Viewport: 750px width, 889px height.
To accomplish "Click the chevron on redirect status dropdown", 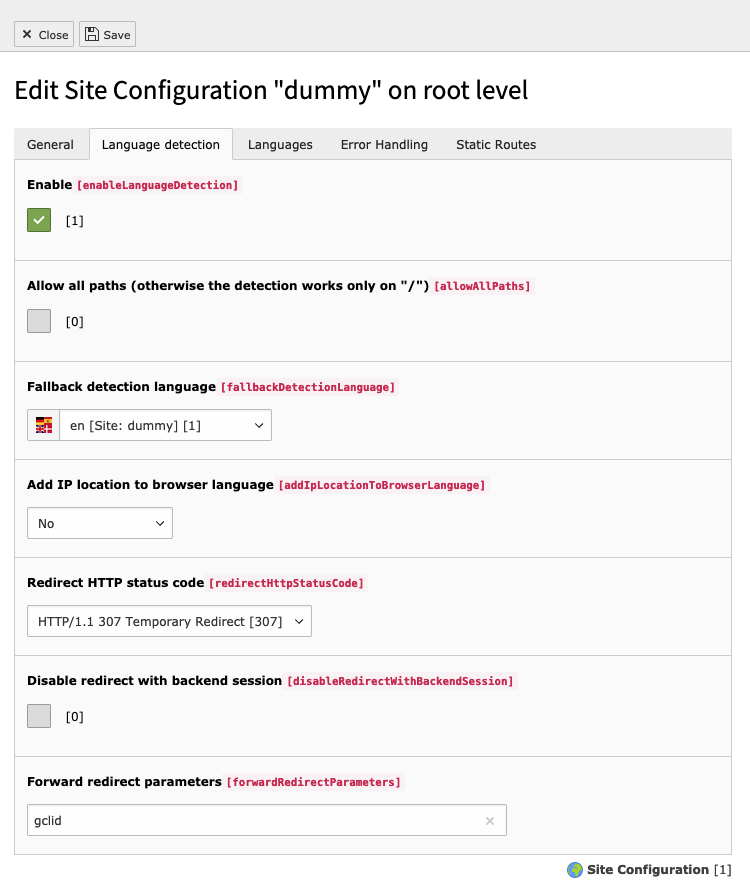I will point(299,621).
